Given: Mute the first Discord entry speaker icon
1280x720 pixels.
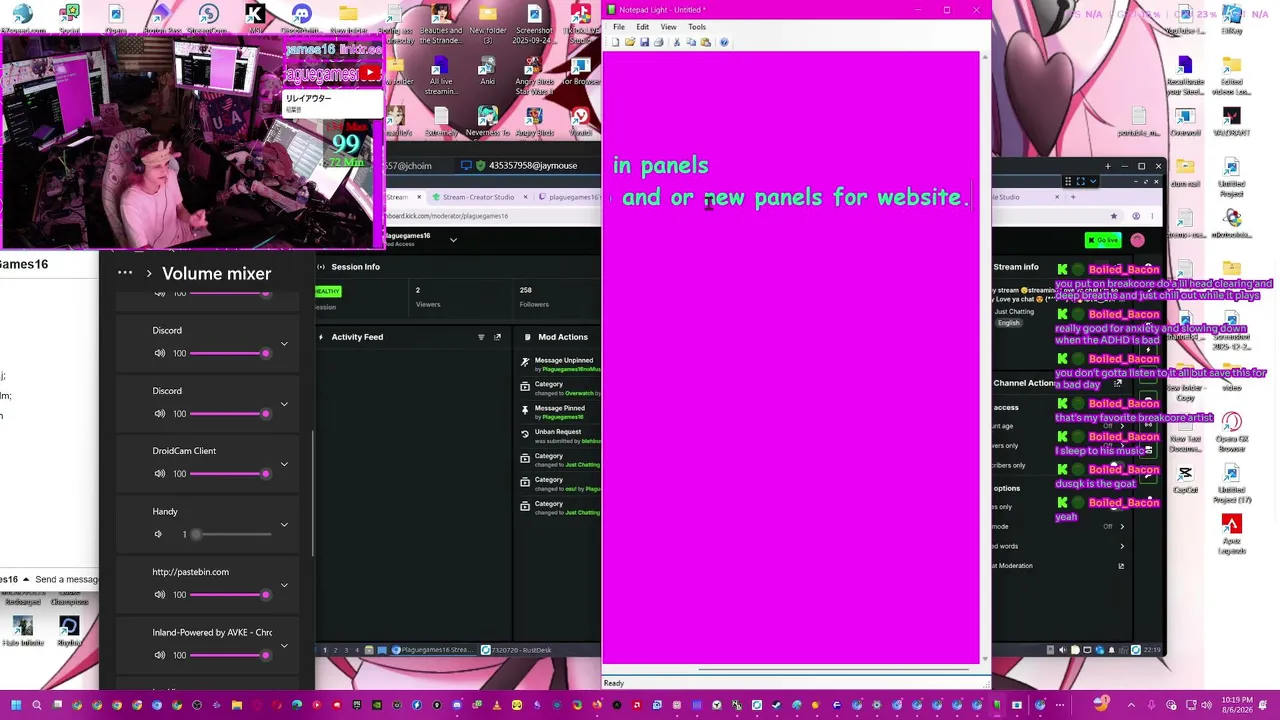Looking at the screenshot, I should click(159, 353).
